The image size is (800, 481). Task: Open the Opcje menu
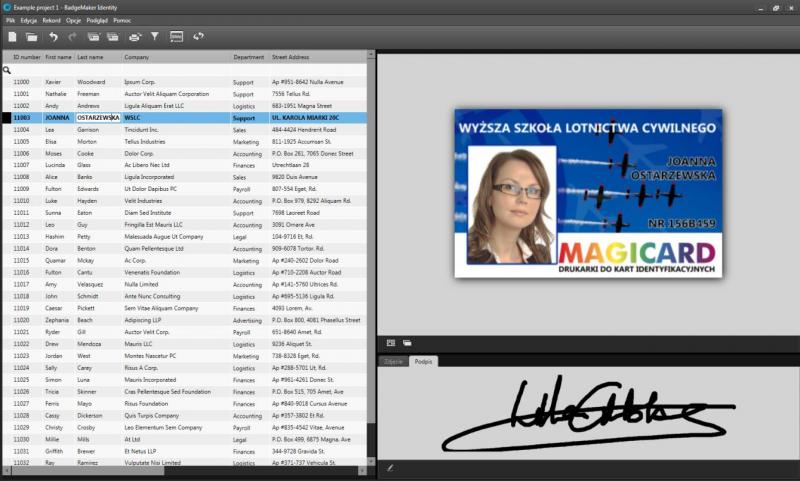tap(73, 20)
